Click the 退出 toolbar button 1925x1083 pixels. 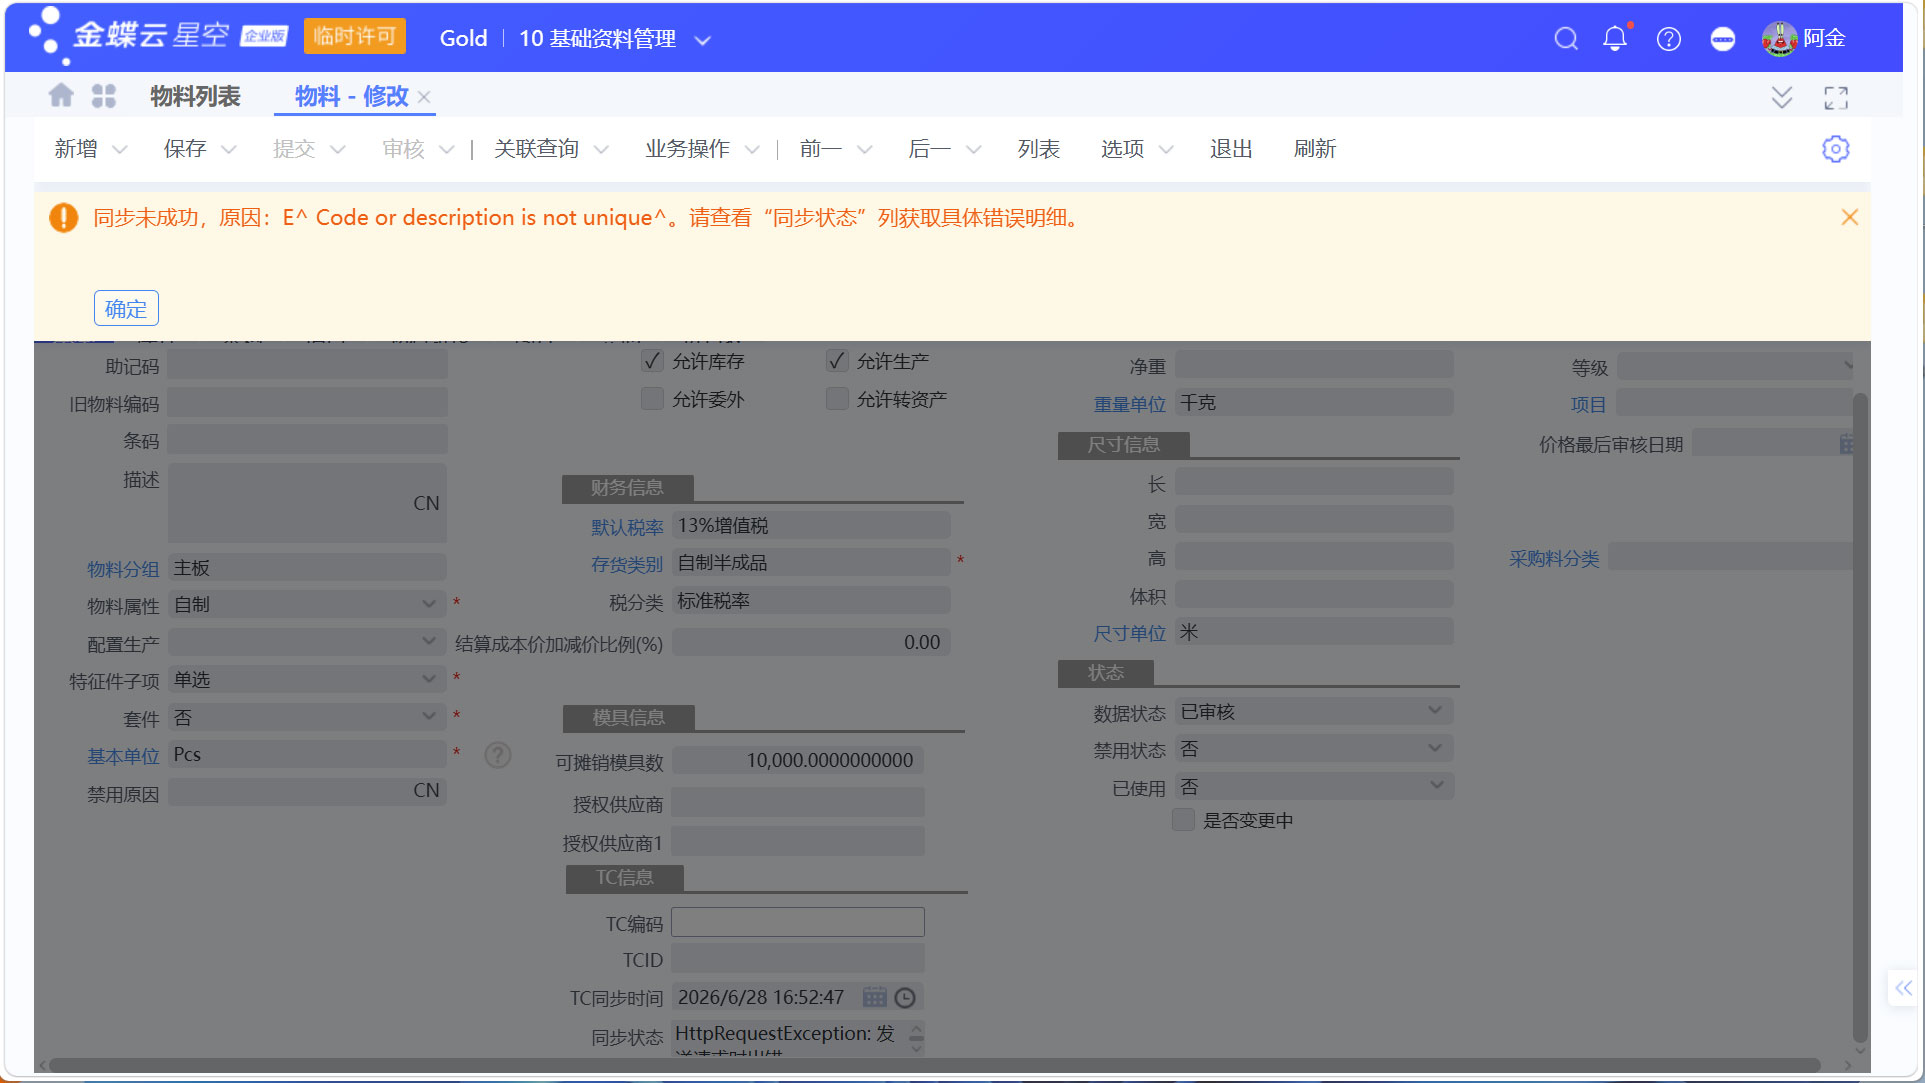click(1231, 149)
